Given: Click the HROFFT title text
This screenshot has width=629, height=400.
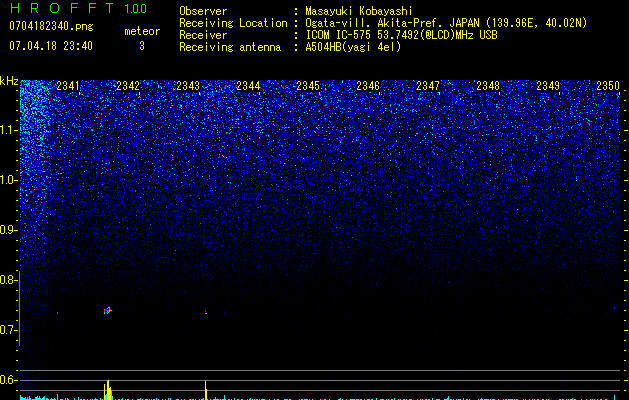Looking at the screenshot, I should (x=61, y=8).
